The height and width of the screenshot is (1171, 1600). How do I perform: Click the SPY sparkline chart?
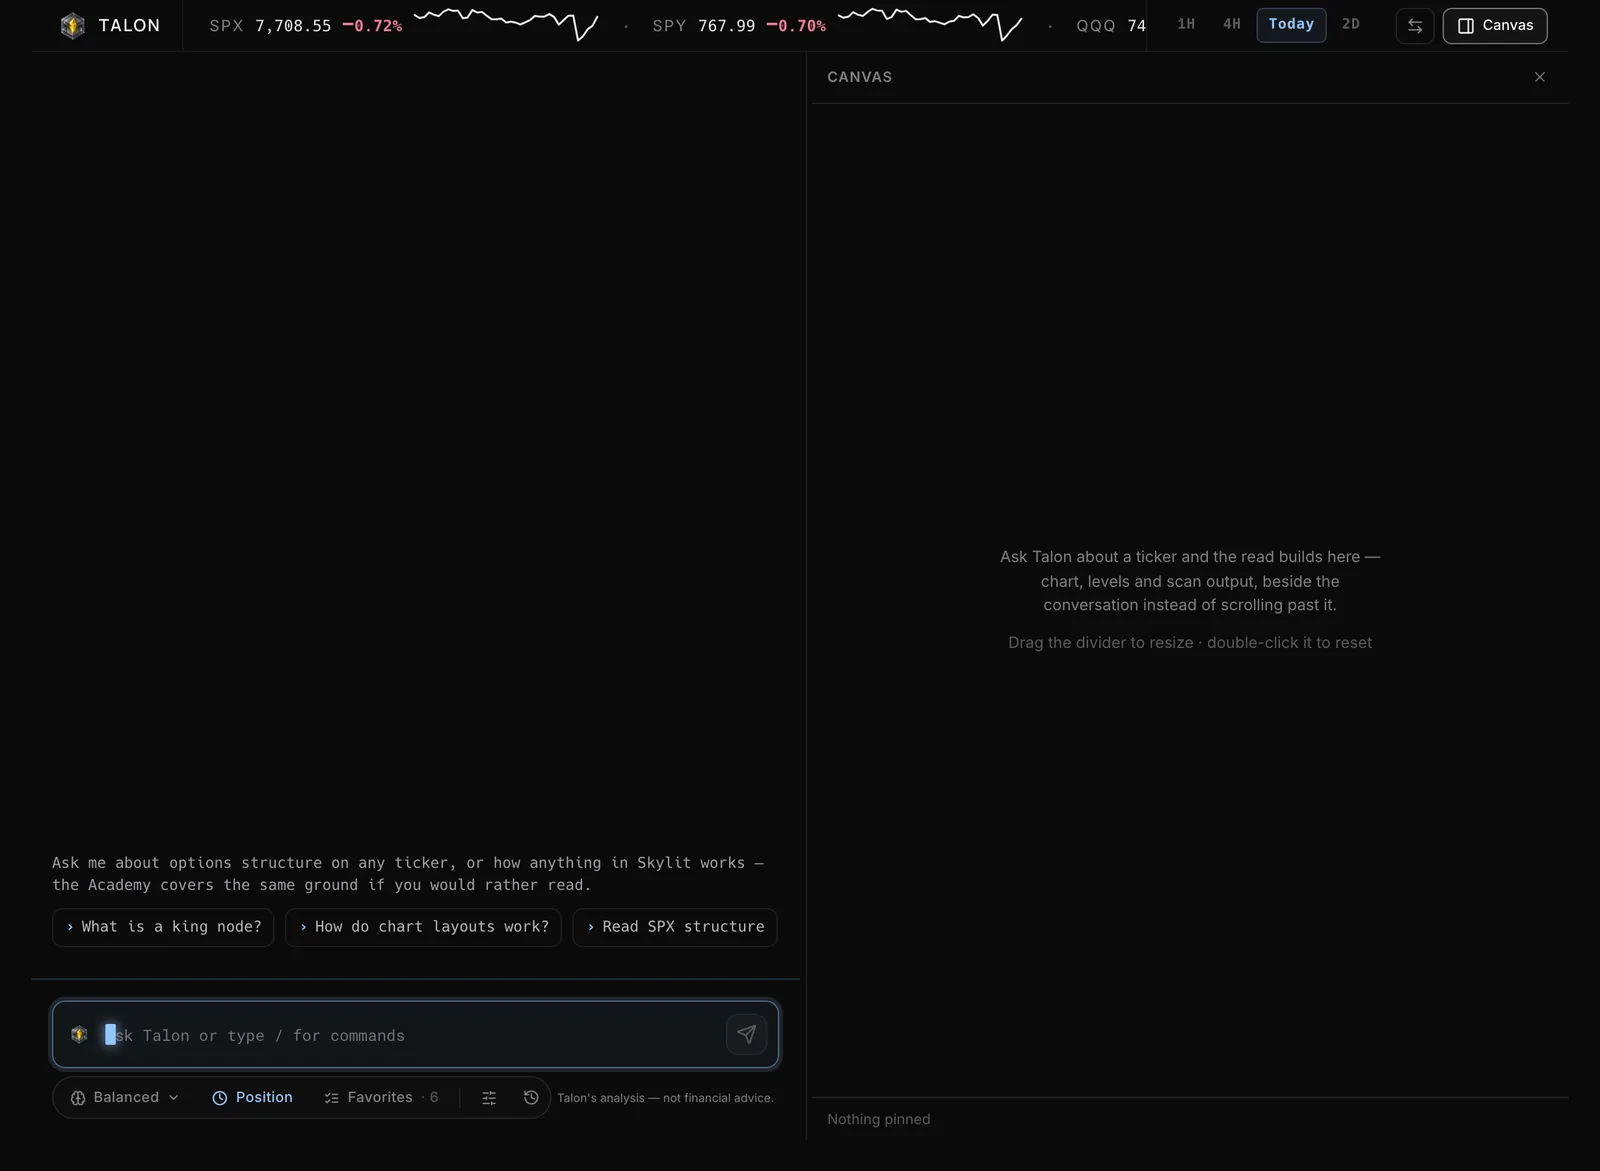[930, 24]
